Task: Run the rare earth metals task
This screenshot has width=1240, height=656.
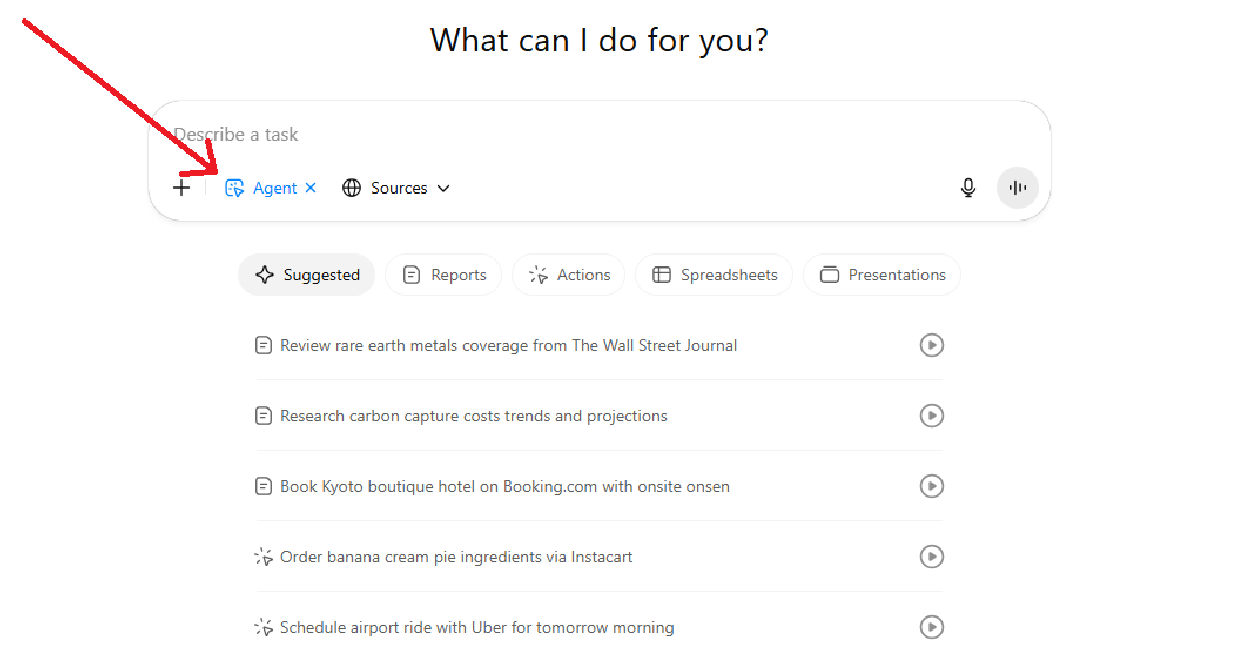Action: (x=931, y=345)
